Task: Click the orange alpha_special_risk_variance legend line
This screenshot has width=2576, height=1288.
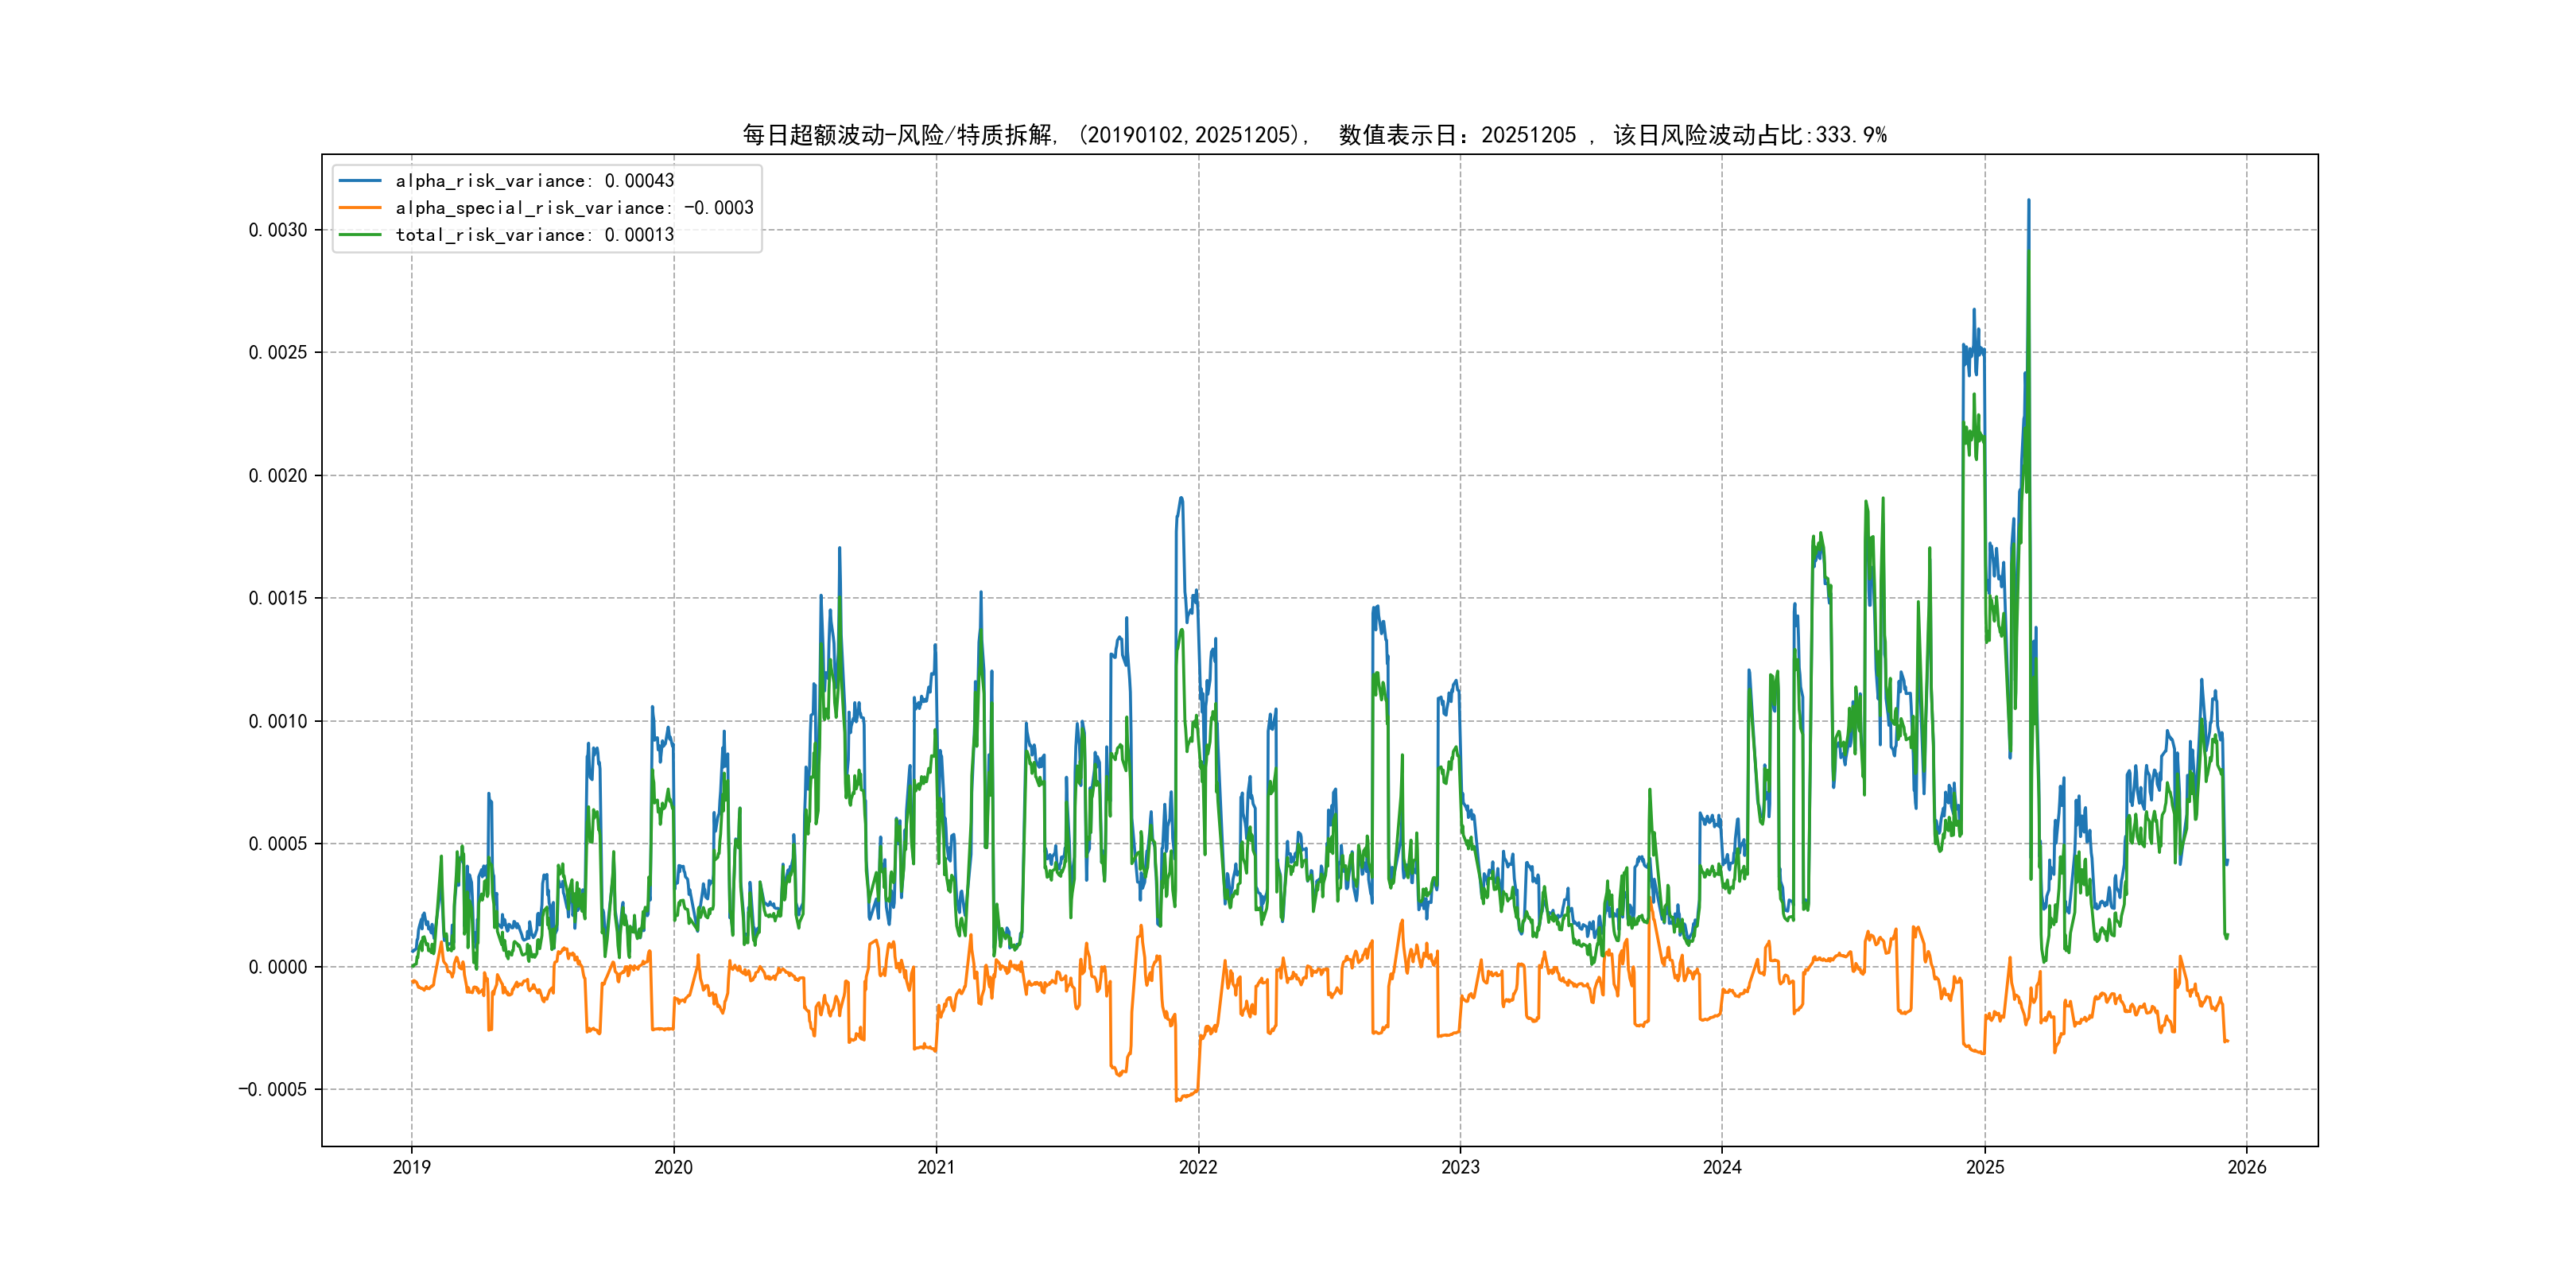Action: coord(360,208)
